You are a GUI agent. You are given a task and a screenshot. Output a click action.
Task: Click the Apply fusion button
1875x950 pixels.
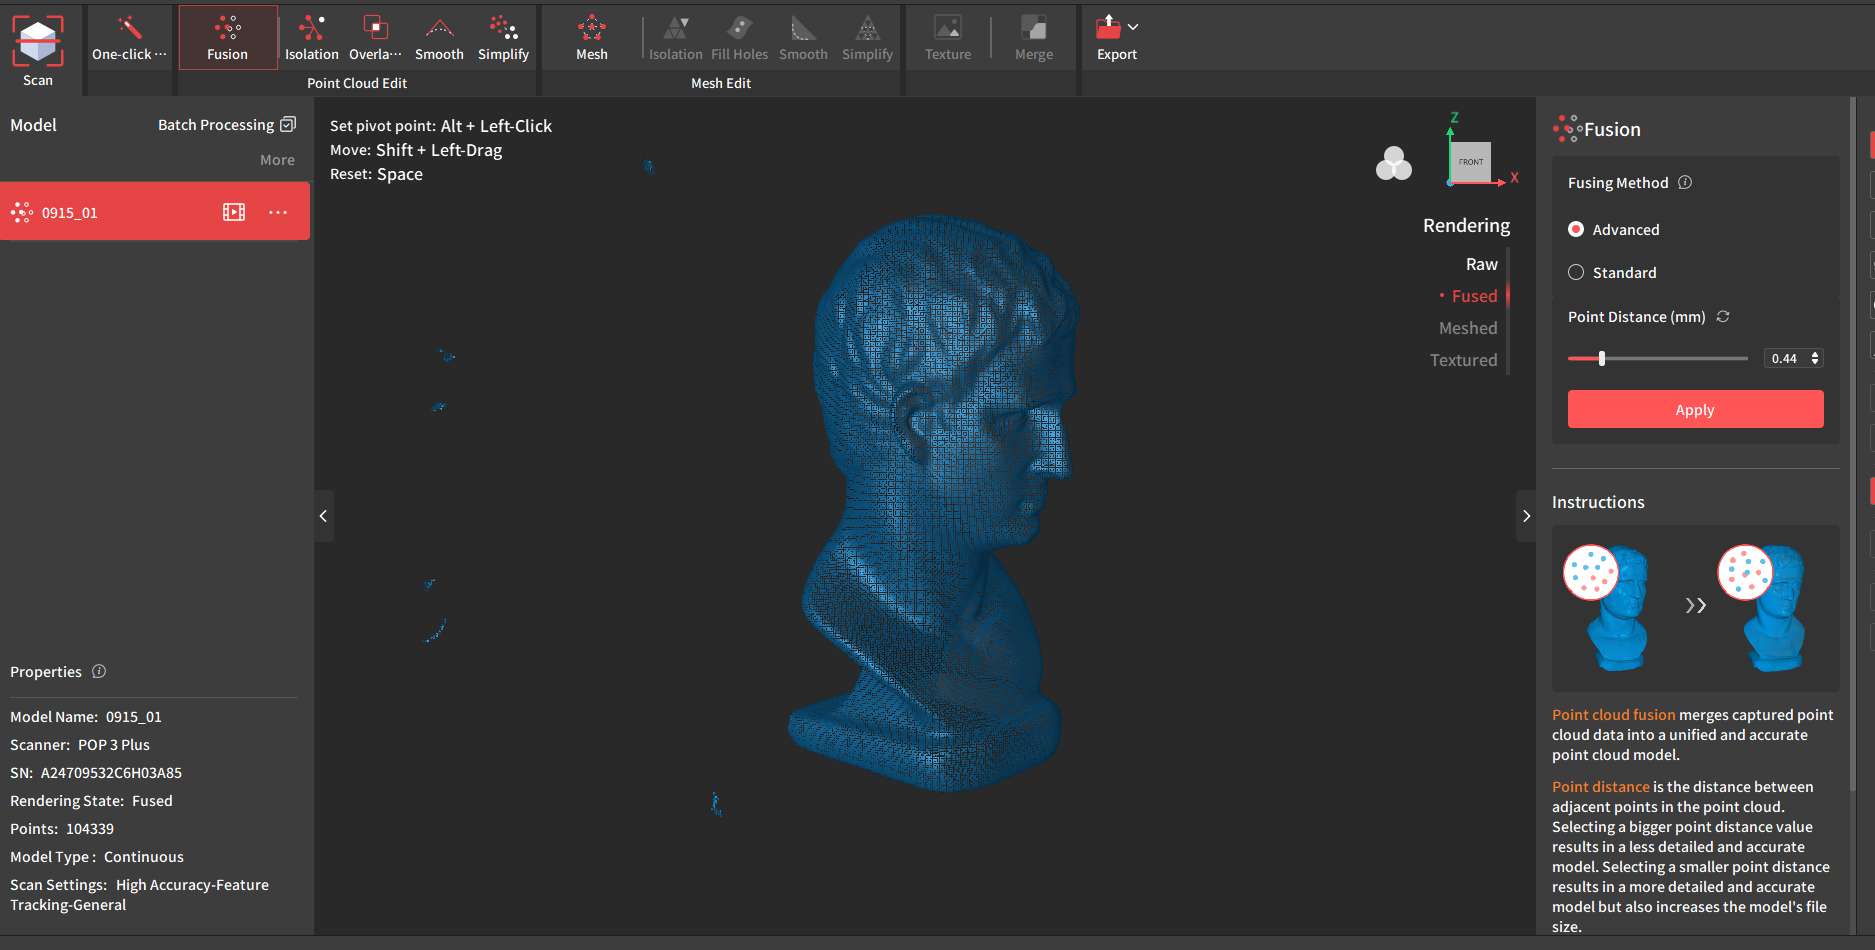1694,409
